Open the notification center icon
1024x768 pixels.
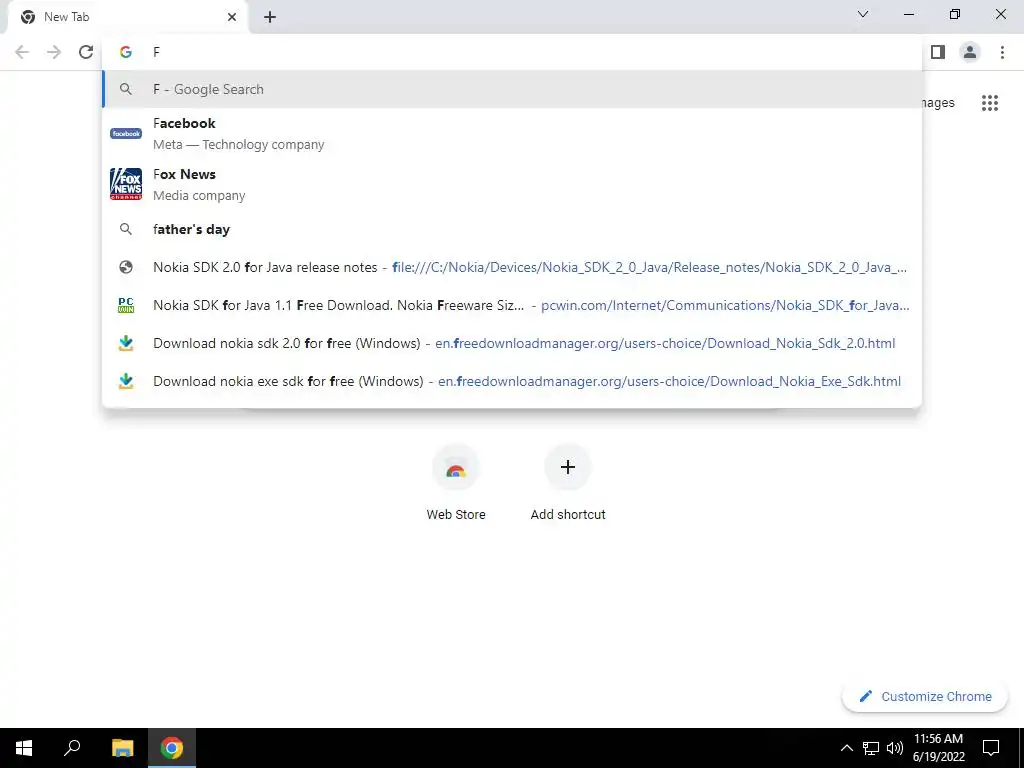click(x=991, y=748)
